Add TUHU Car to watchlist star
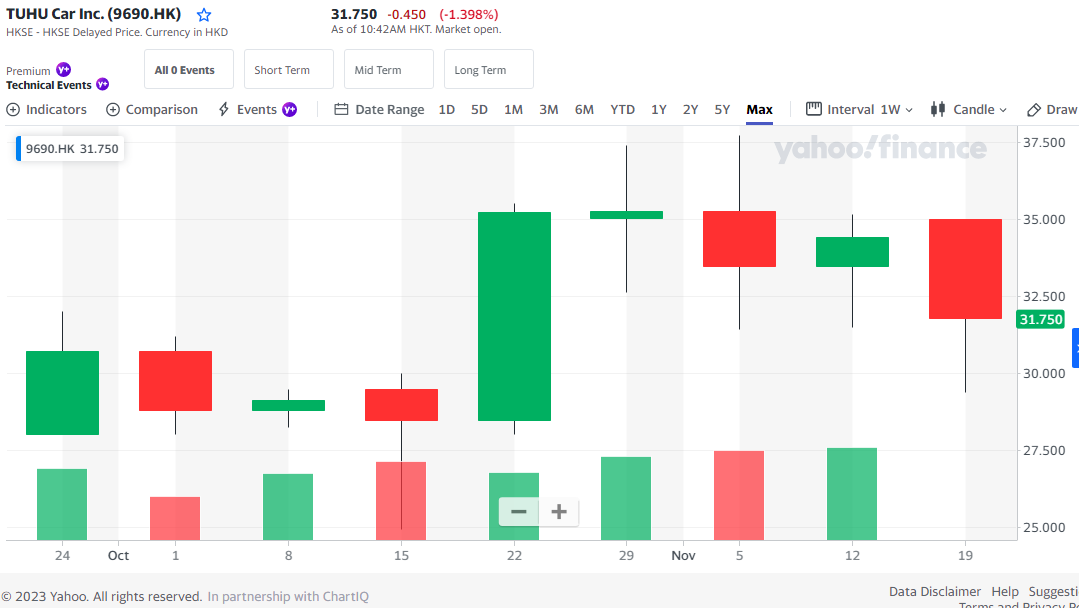The height and width of the screenshot is (608, 1079). [204, 15]
